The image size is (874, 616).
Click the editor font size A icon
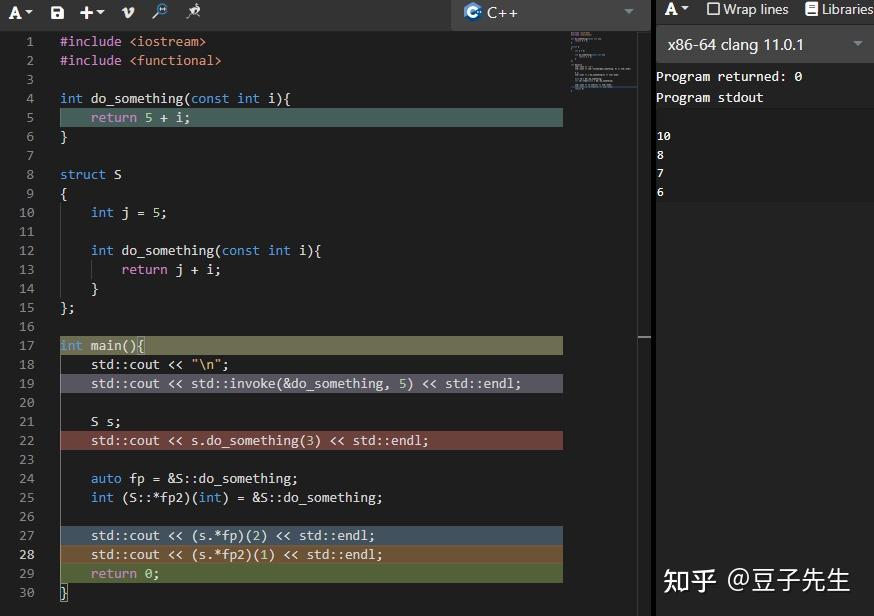[x=15, y=12]
